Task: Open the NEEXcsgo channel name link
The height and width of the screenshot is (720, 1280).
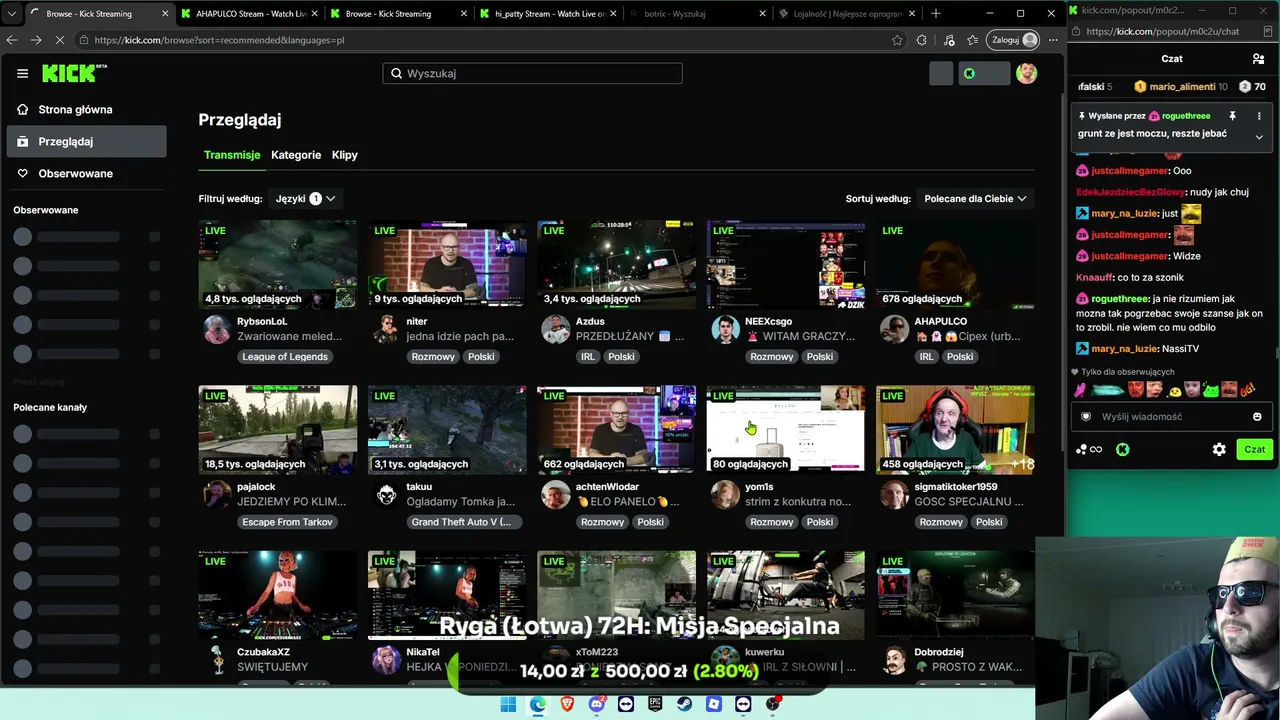Action: tap(768, 321)
